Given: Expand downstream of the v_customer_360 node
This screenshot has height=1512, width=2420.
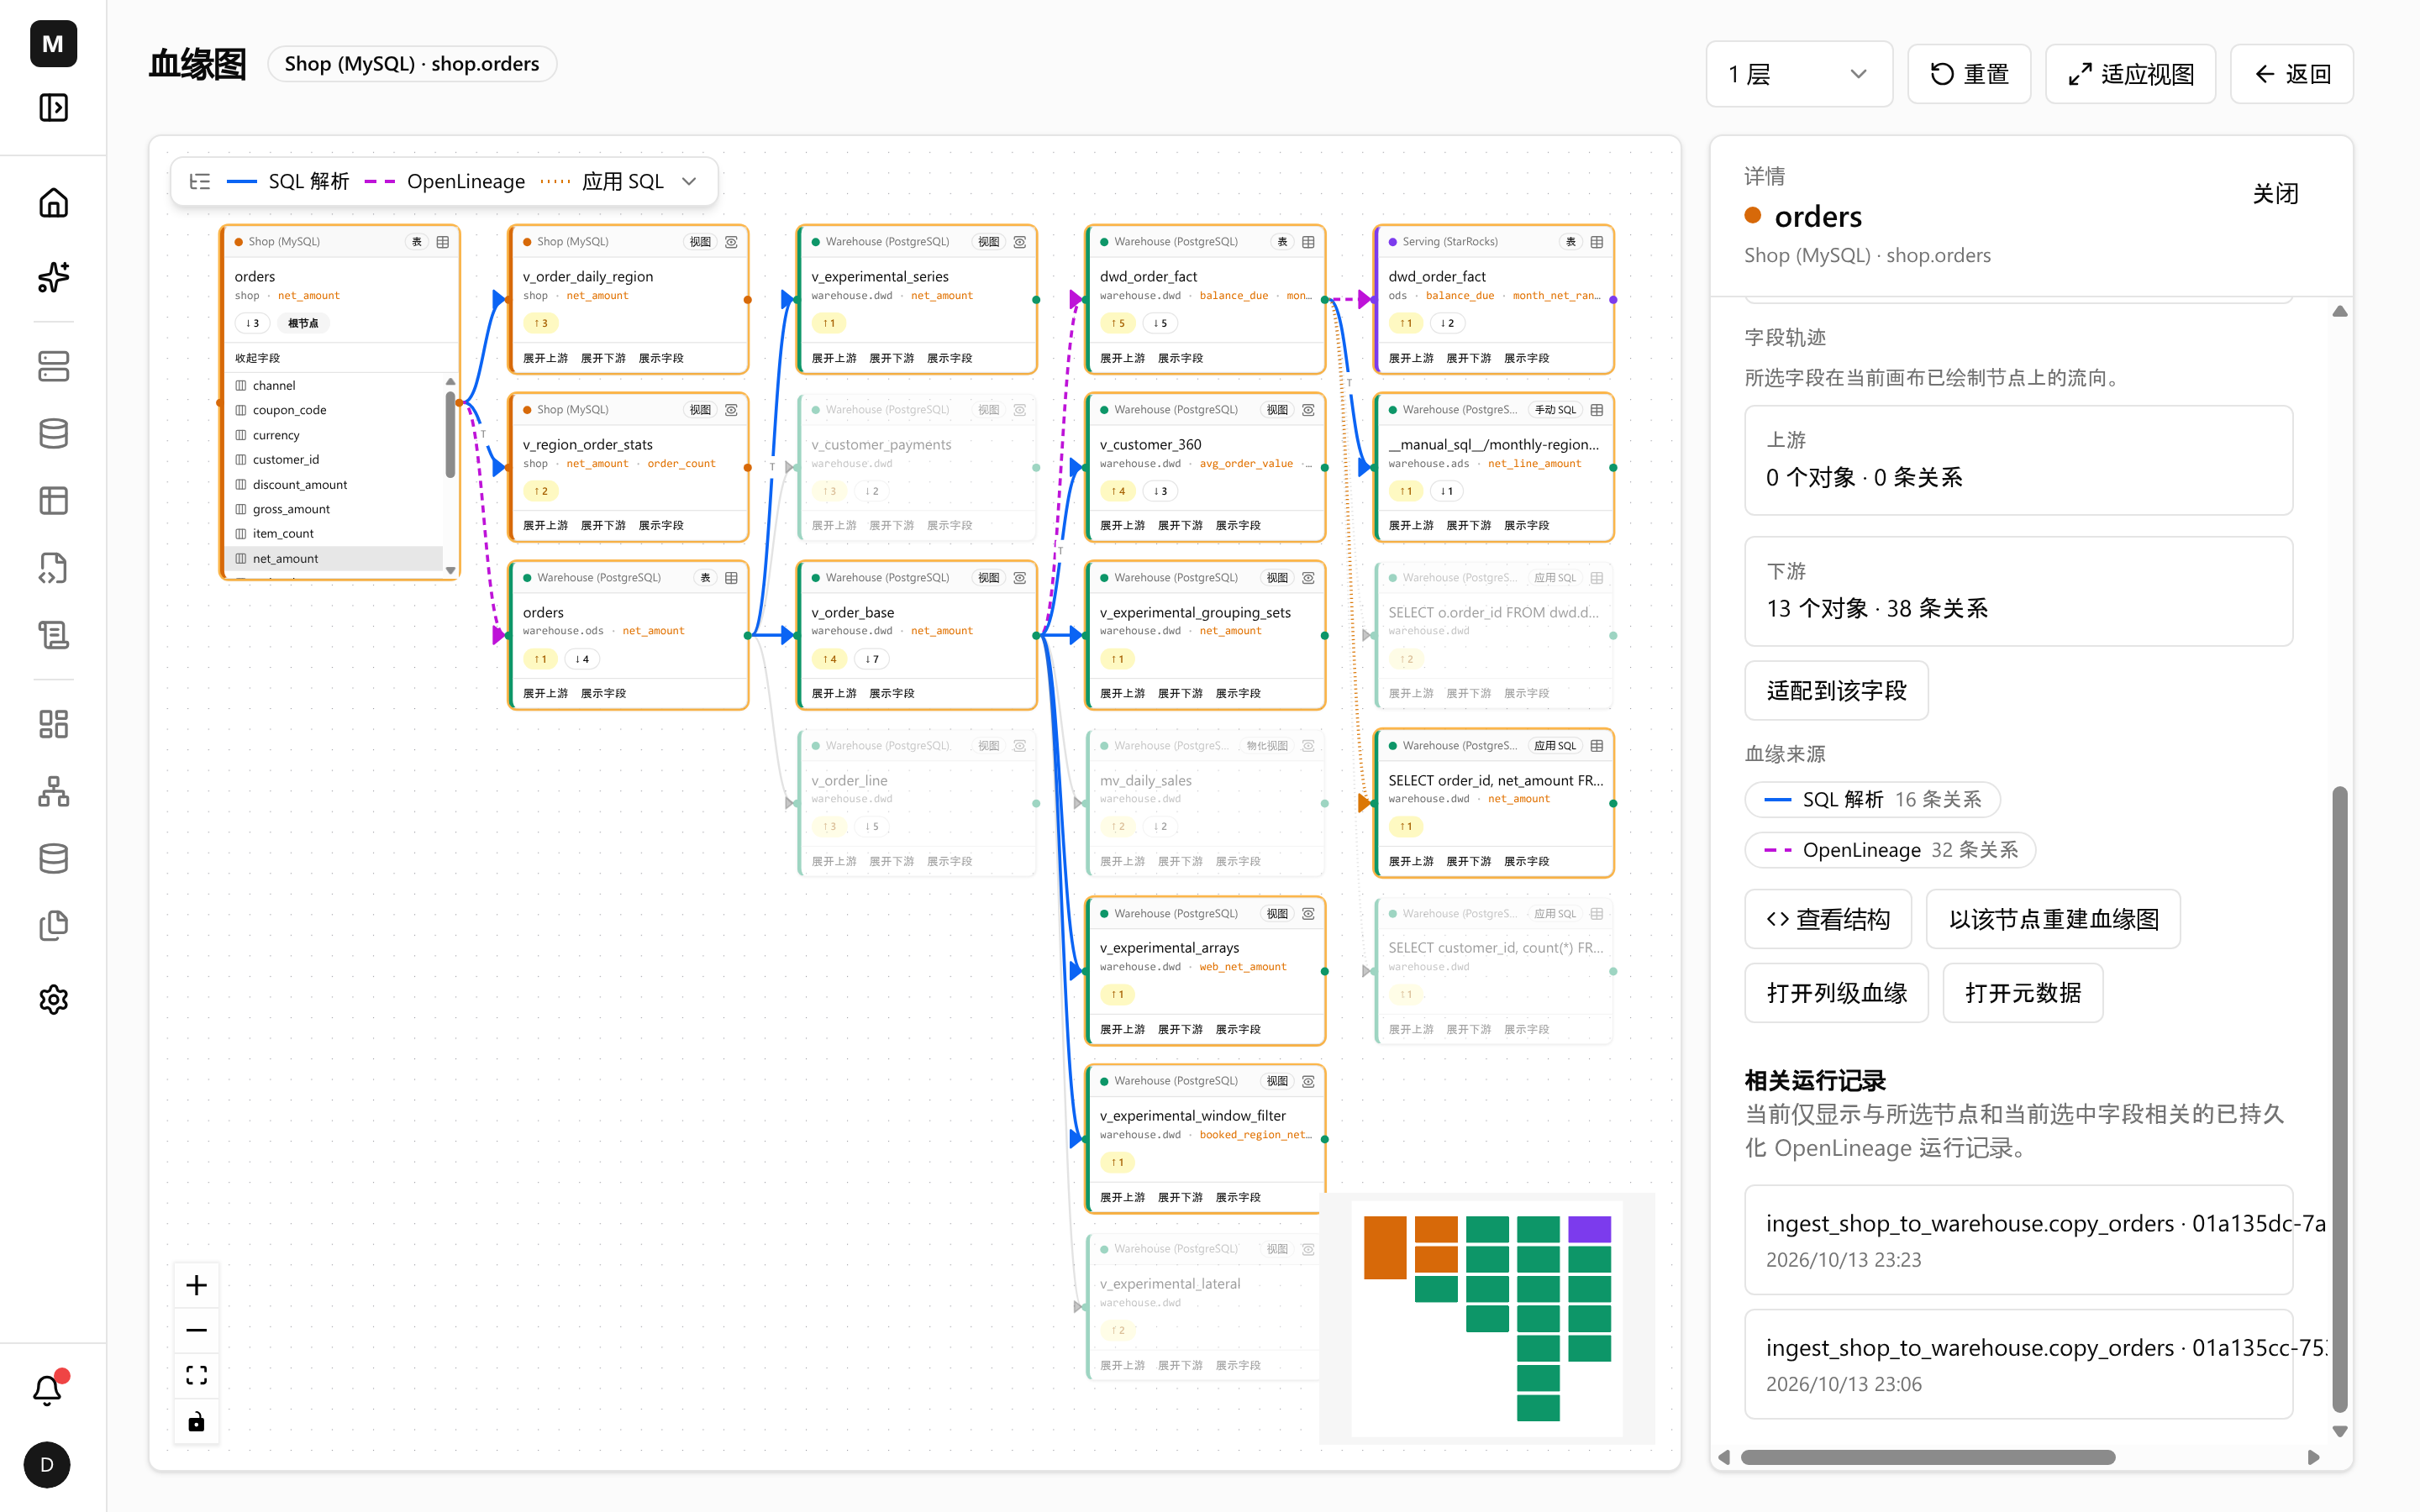Looking at the screenshot, I should [1180, 525].
